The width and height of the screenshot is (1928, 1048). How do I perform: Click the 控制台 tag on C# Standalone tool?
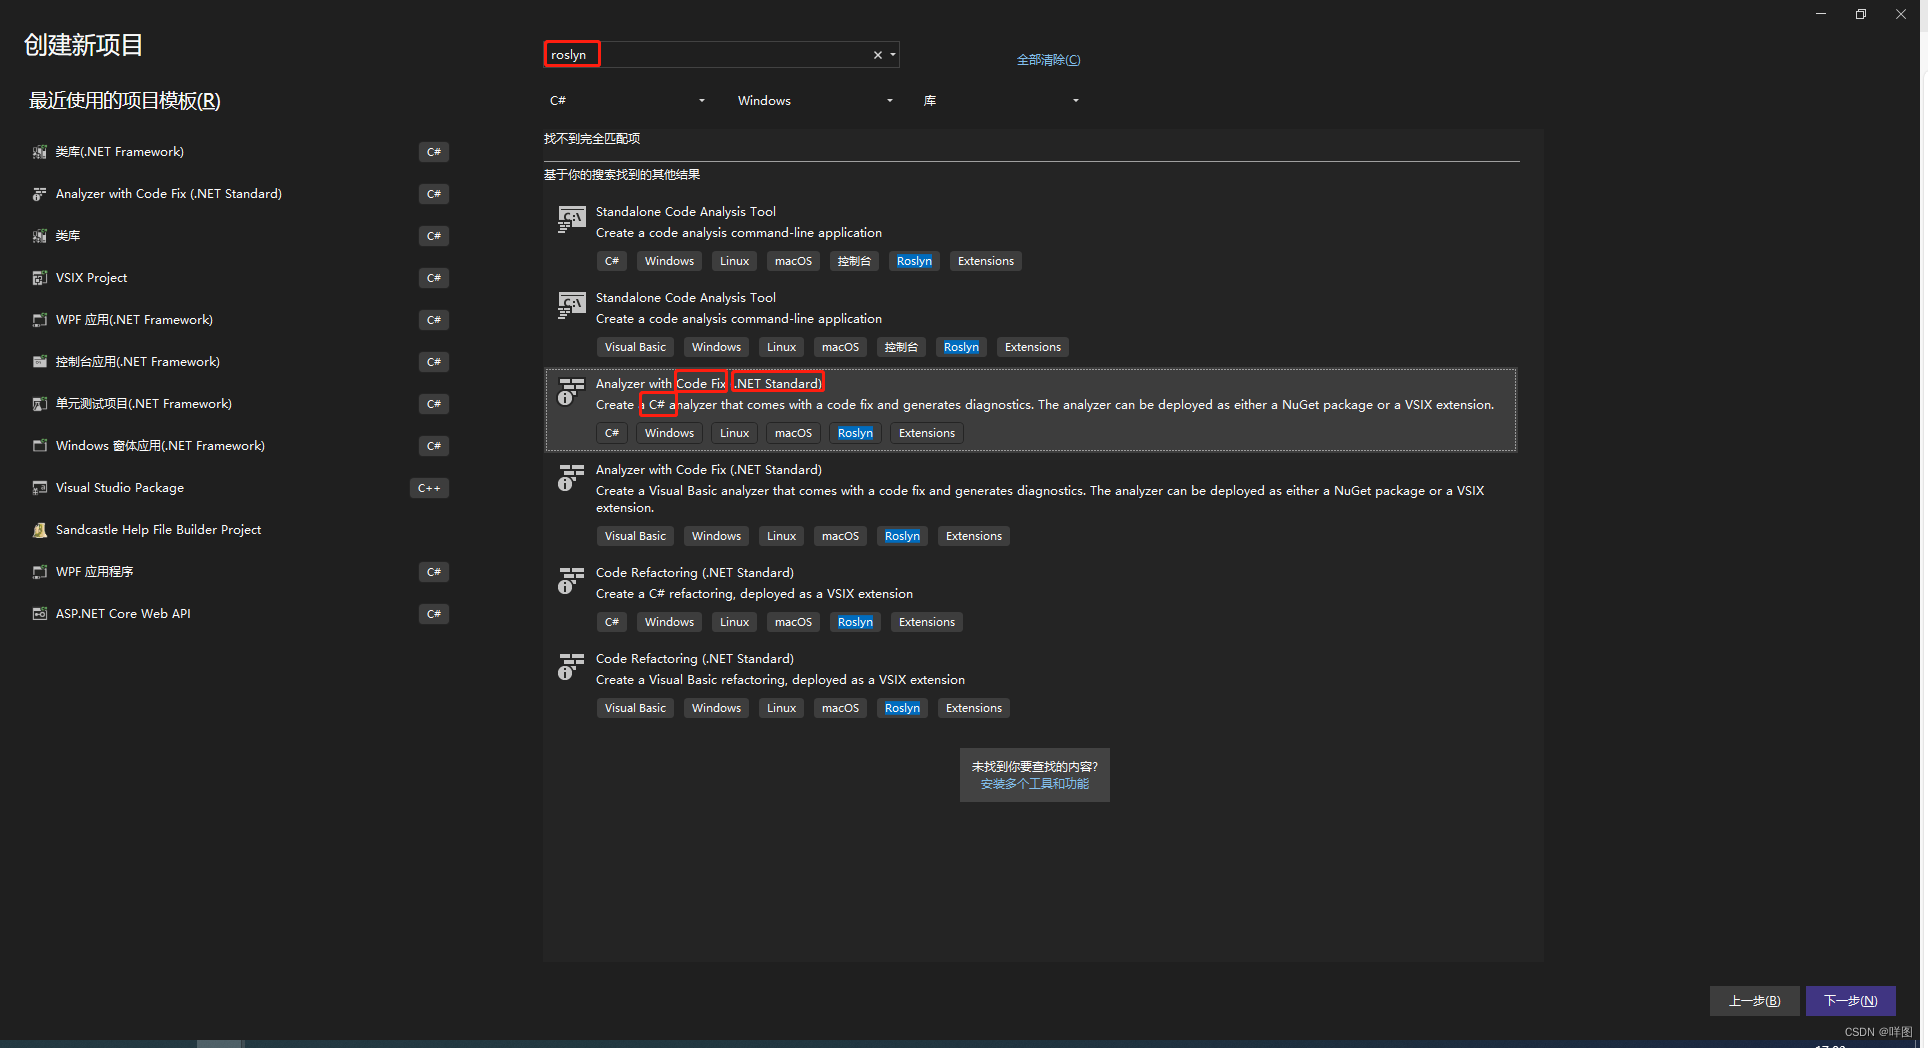(x=854, y=261)
